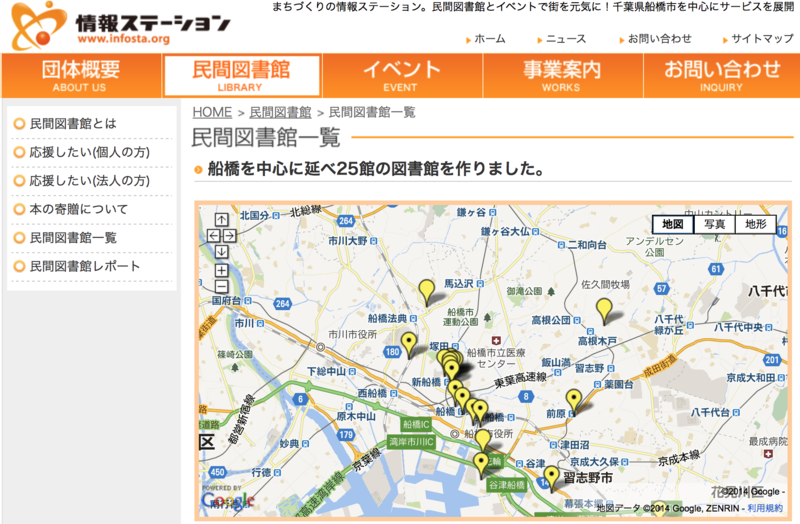The image size is (800, 524).
Task: Click the 八千代台 station label on map
Action: (x=711, y=412)
